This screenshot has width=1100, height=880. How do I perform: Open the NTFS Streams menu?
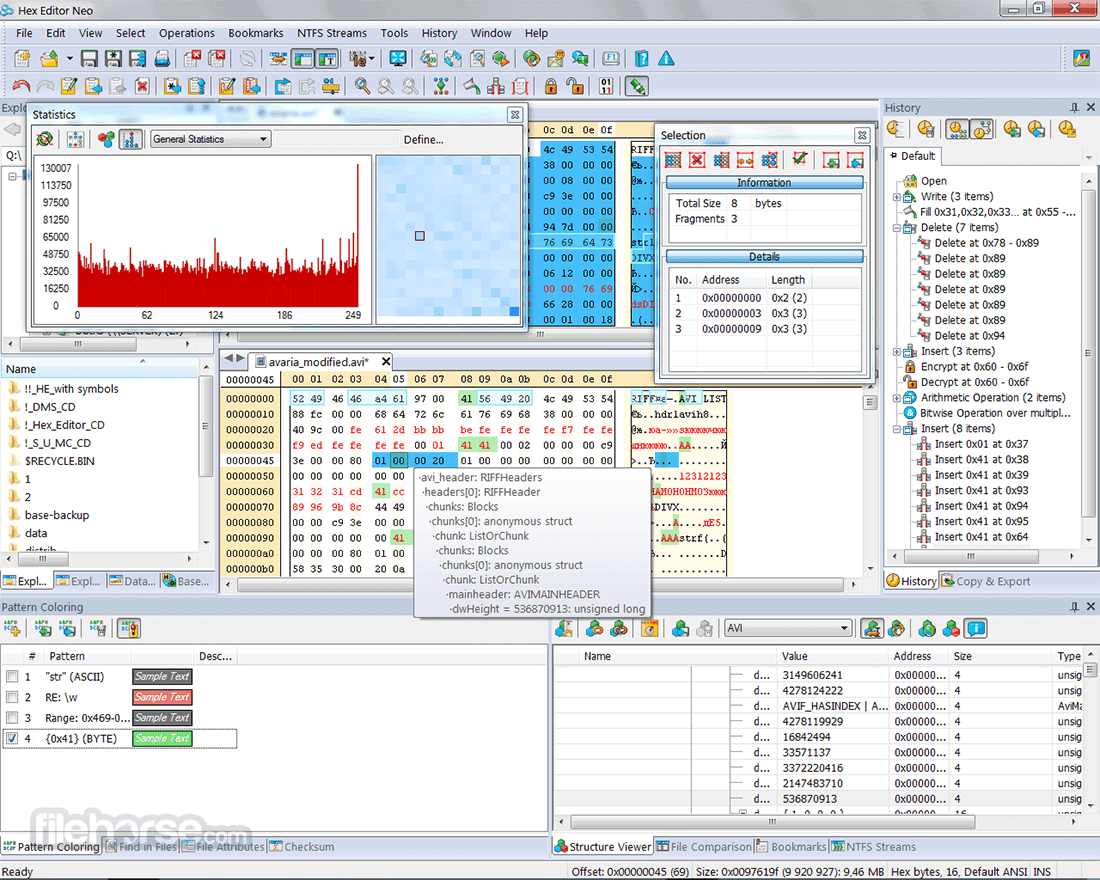click(x=332, y=33)
